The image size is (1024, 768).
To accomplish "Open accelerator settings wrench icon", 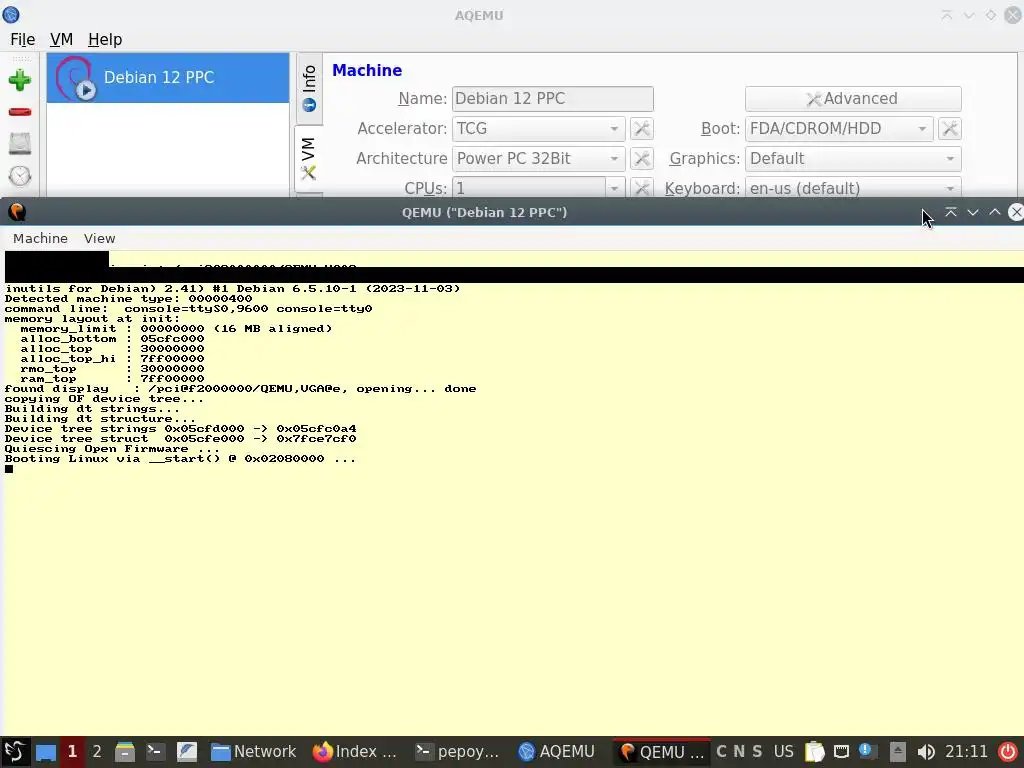I will [642, 129].
